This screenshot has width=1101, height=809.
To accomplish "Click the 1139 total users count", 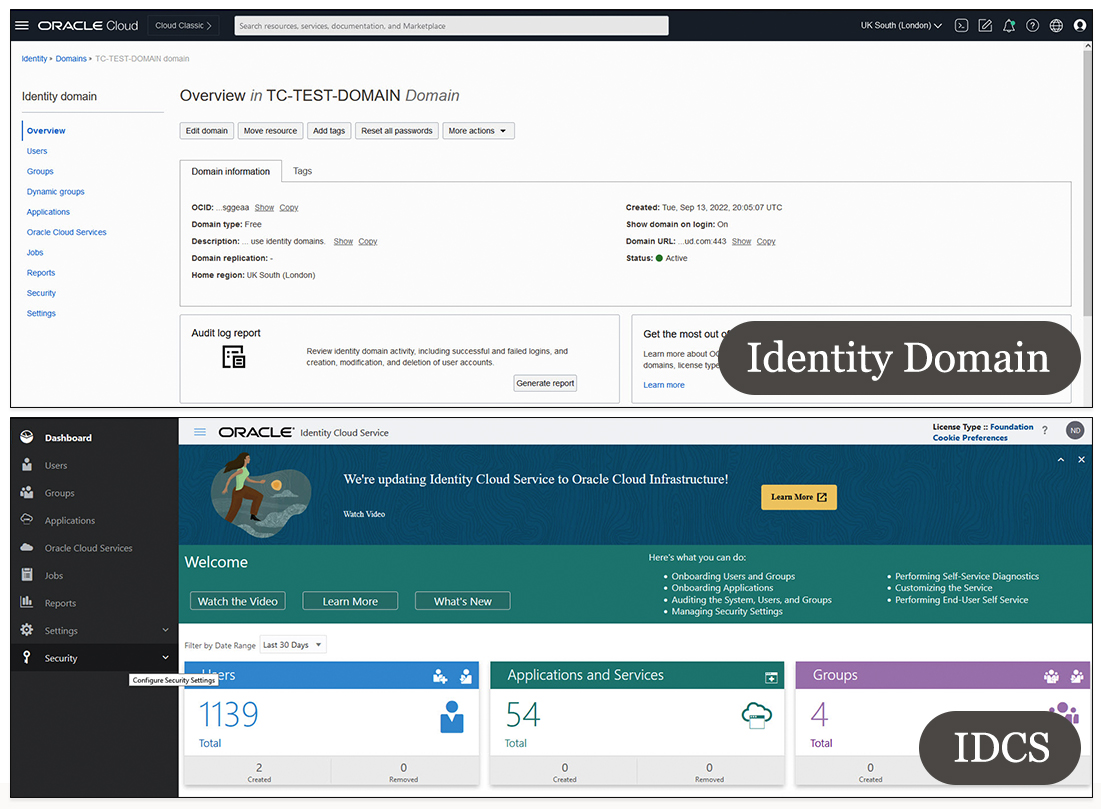I will tap(228, 715).
